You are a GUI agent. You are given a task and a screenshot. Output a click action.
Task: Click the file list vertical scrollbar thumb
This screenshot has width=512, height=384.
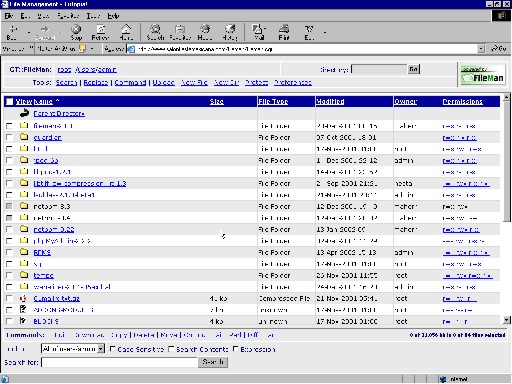507,162
